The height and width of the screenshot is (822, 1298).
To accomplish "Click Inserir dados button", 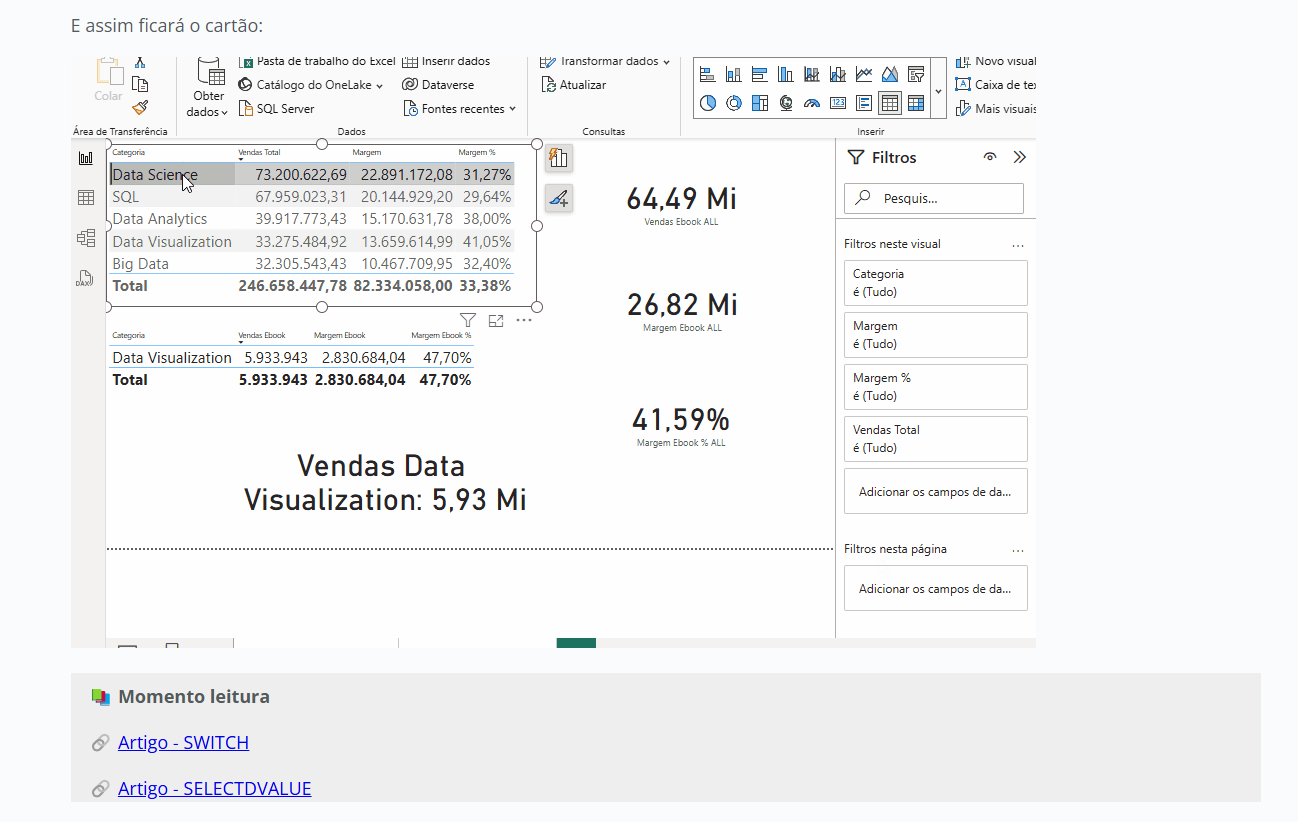I will (x=446, y=62).
